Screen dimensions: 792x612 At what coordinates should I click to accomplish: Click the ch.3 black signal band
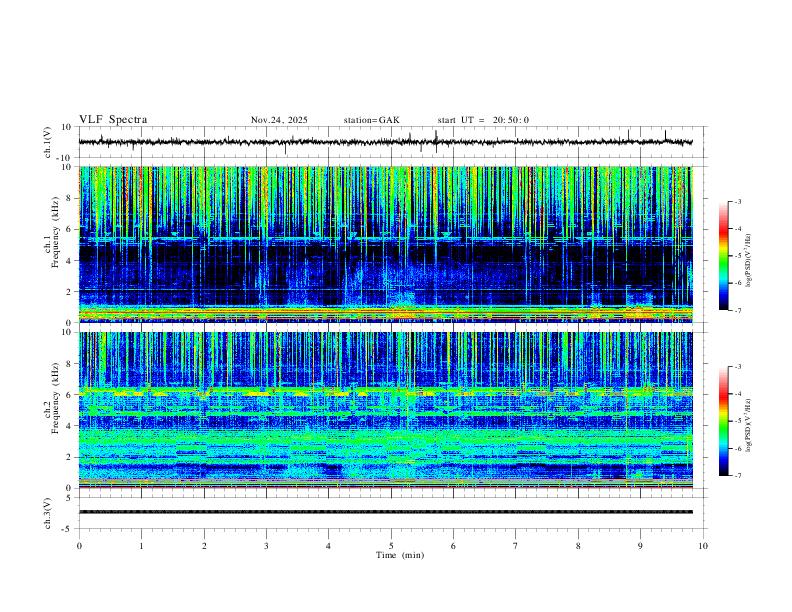click(385, 512)
